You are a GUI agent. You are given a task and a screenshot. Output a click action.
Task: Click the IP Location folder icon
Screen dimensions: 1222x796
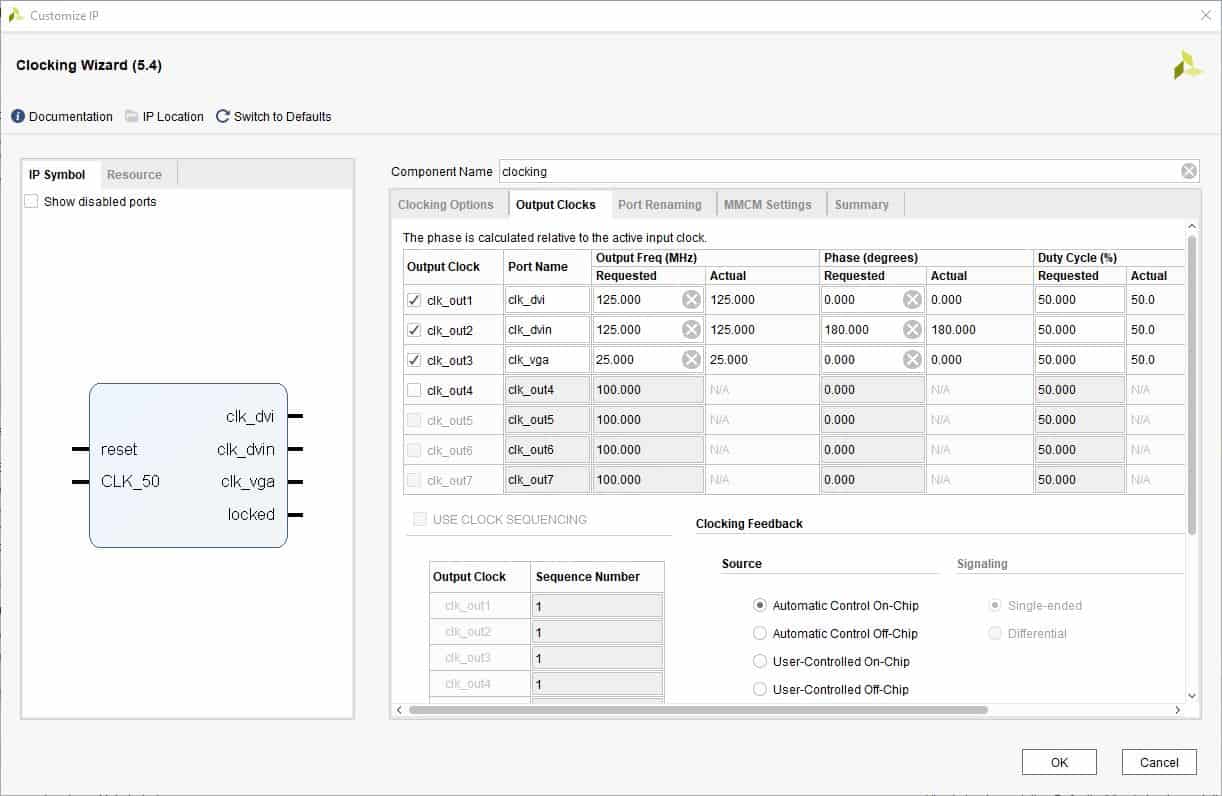tap(132, 117)
